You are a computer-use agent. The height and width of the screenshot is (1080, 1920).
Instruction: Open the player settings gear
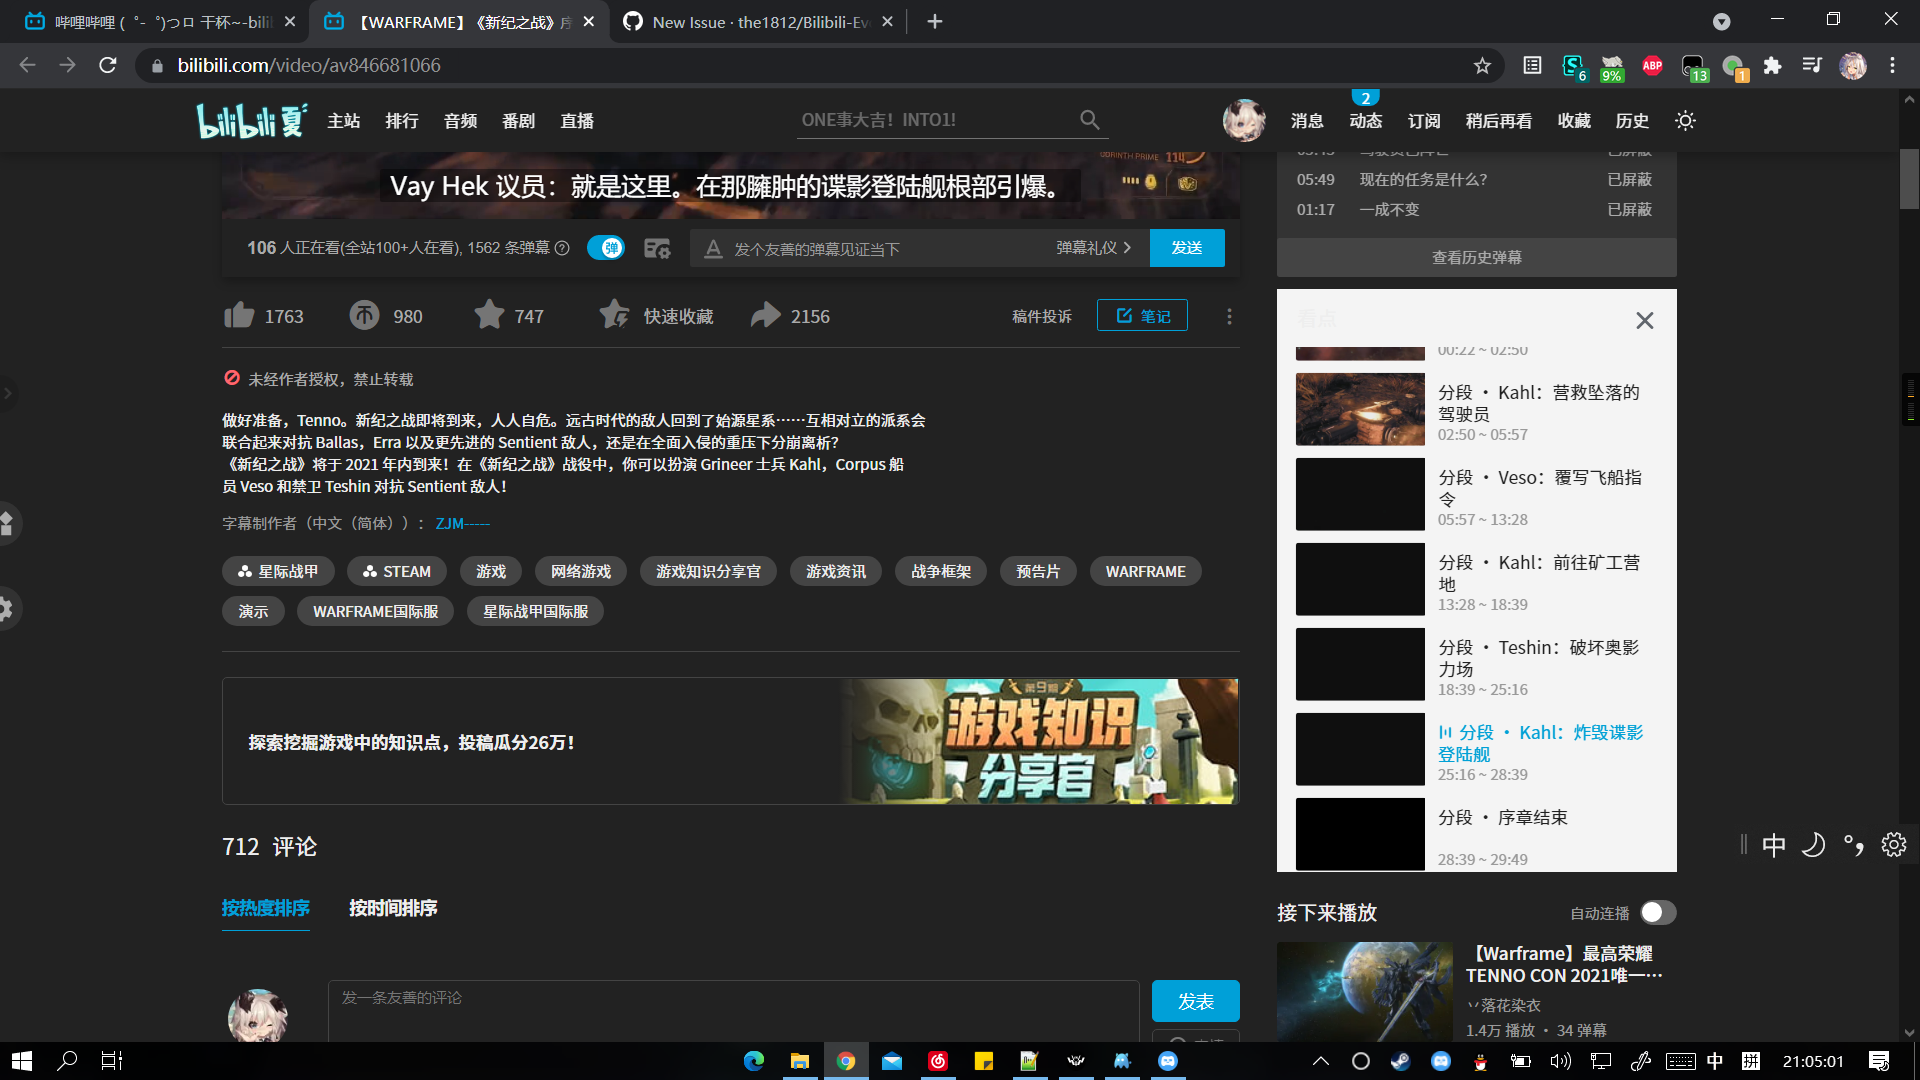pyautogui.click(x=1894, y=845)
